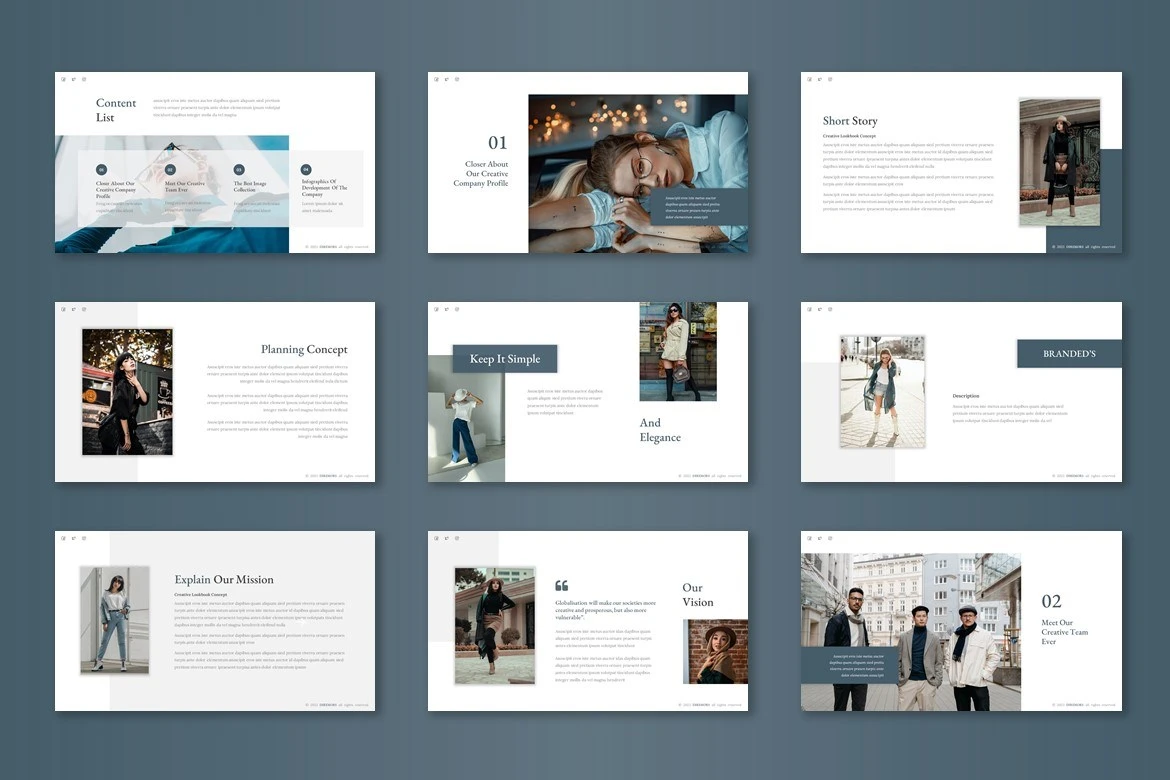Click Instagram icon on Short Story slide
Image resolution: width=1170 pixels, height=780 pixels.
[830, 79]
